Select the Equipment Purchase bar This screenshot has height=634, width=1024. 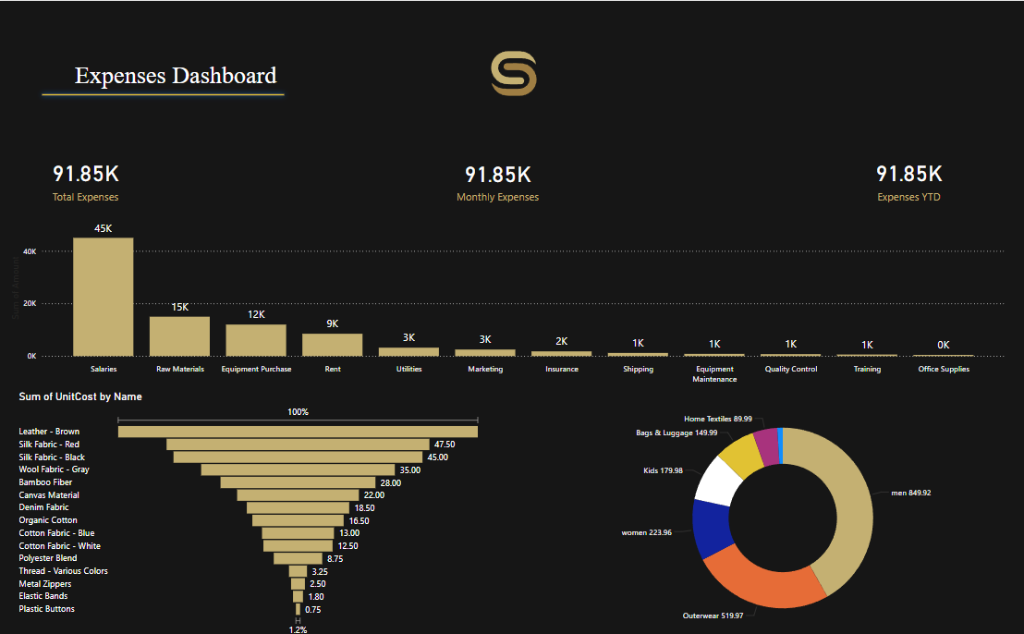click(x=256, y=338)
